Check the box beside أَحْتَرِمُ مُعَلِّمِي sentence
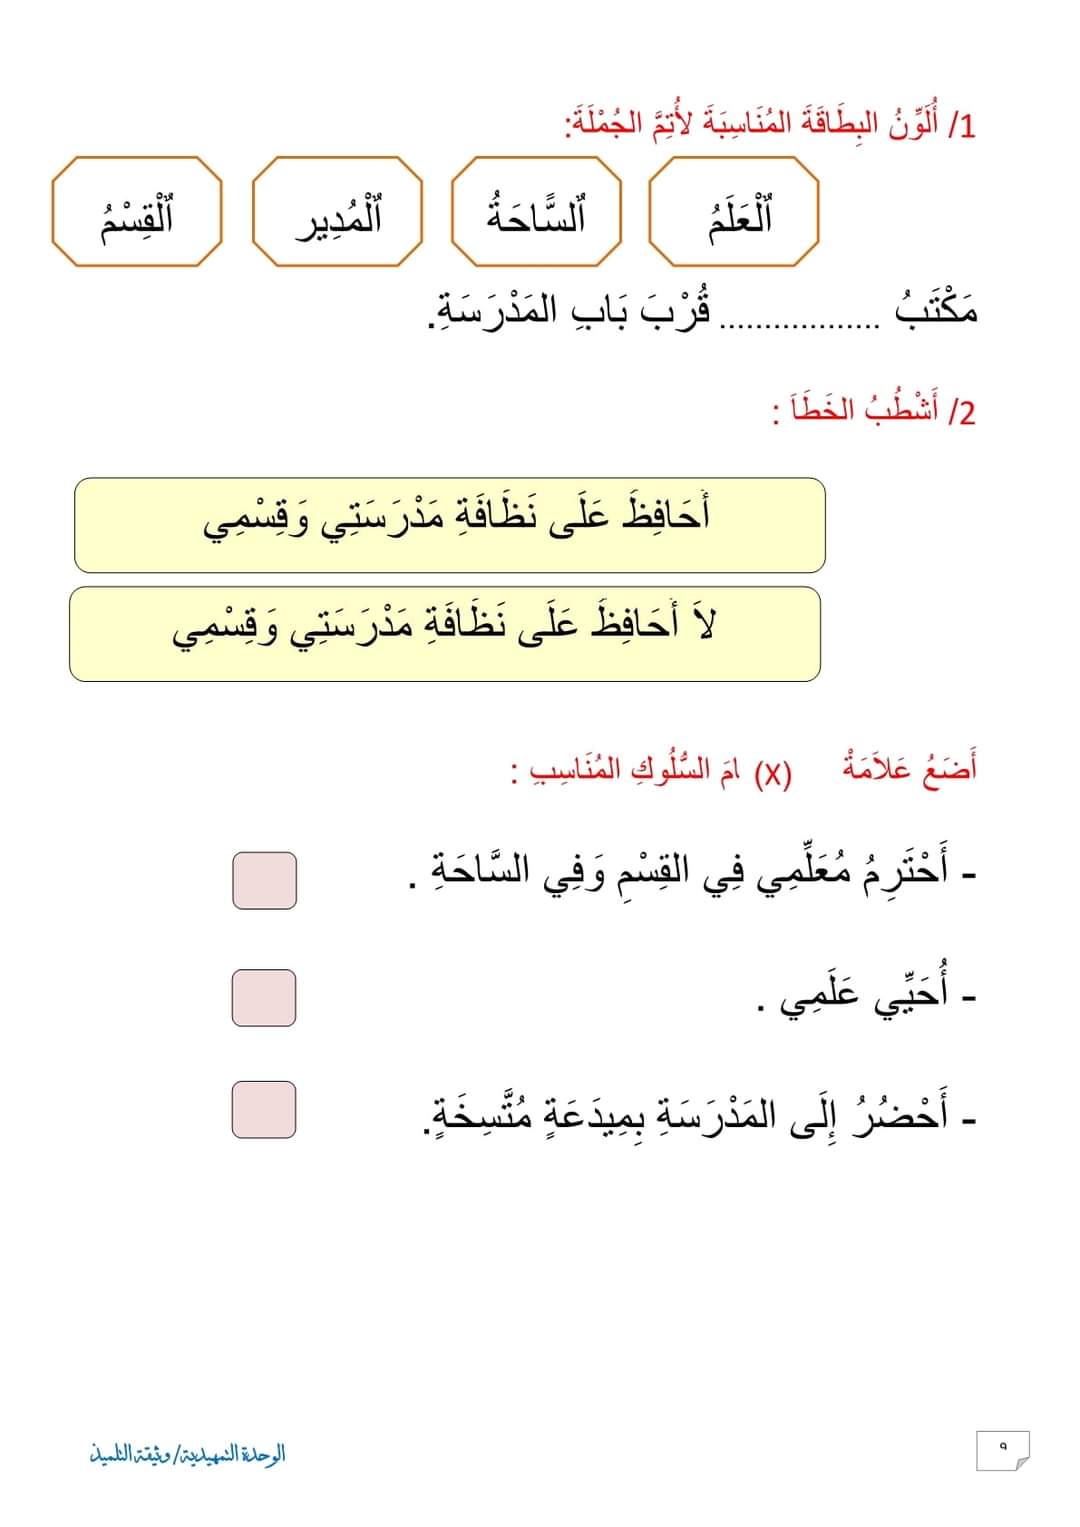1080x1527 pixels. coord(264,880)
